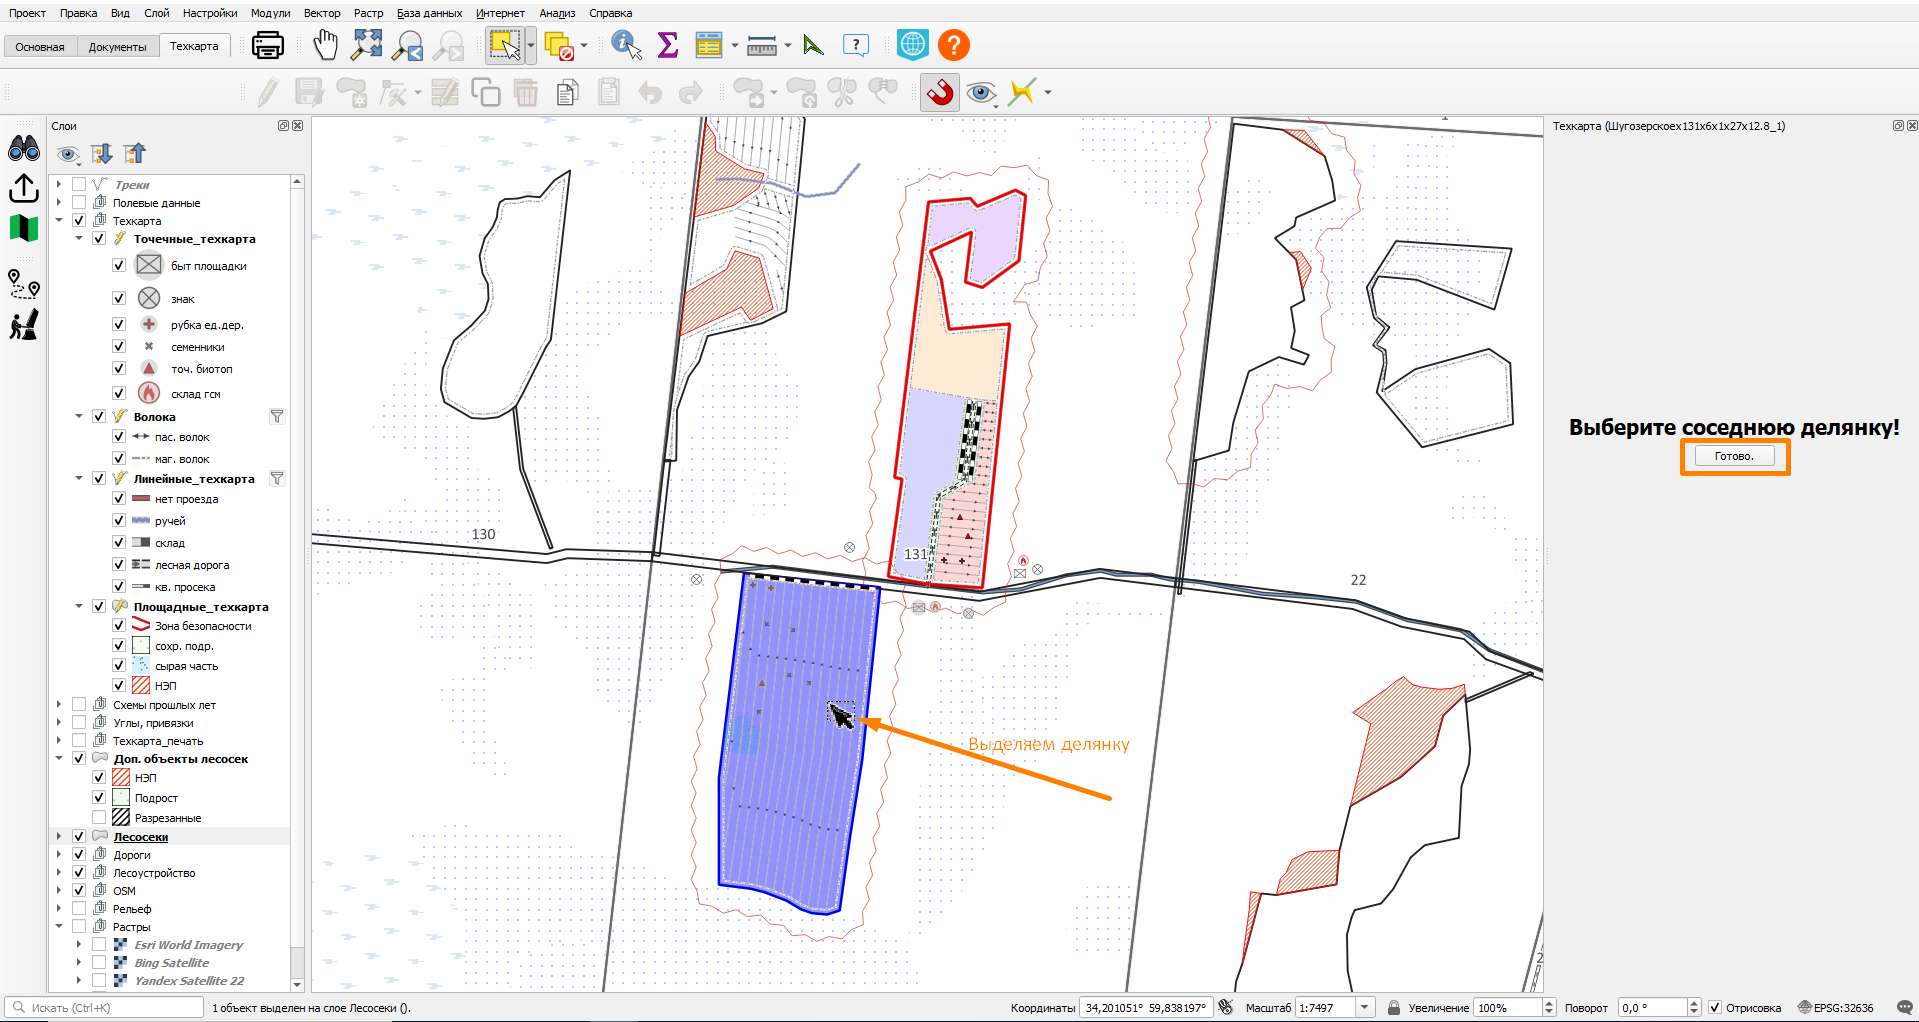Open the binoculars search icon in sidebar
Screen dimensions: 1919x1022
(x=24, y=149)
